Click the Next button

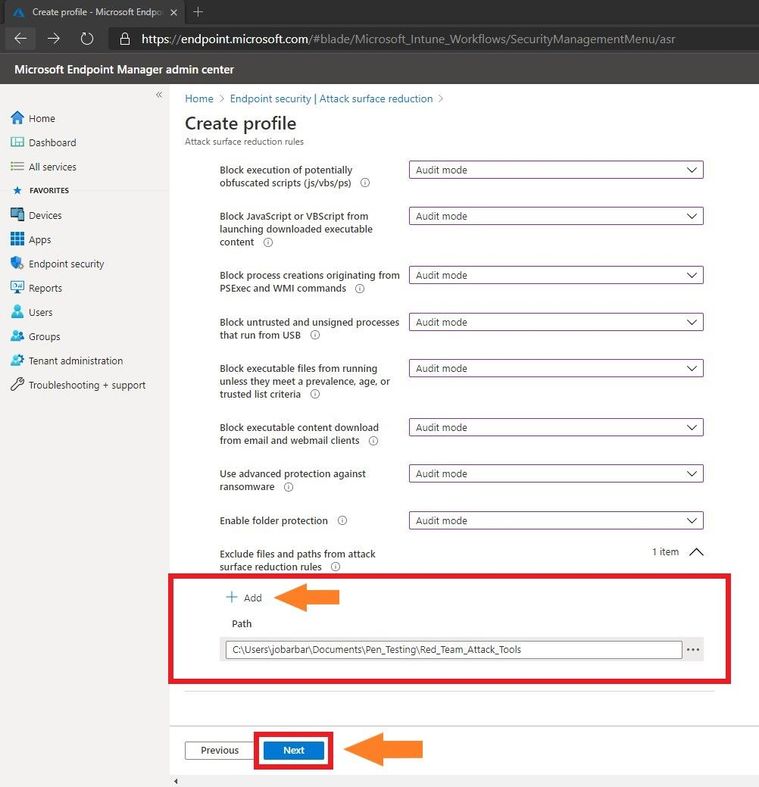tap(294, 750)
